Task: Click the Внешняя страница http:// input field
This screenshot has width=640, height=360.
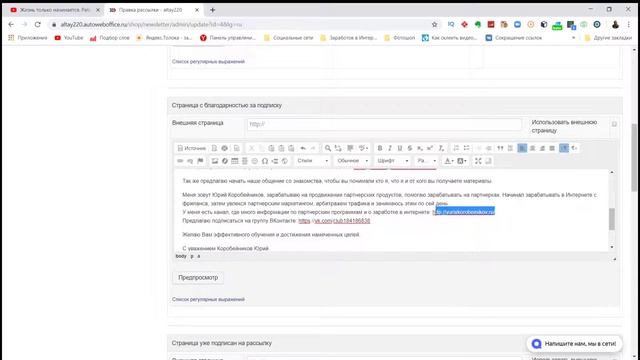Action: (x=384, y=124)
